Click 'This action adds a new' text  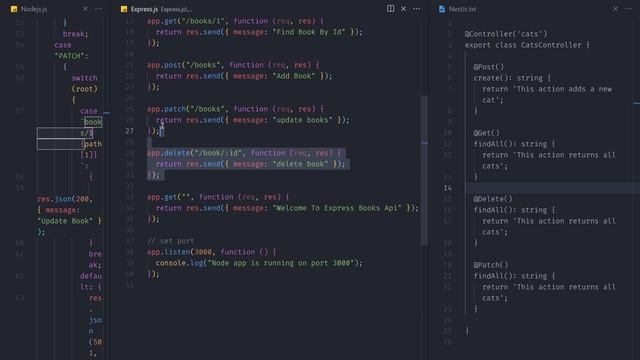coord(562,89)
